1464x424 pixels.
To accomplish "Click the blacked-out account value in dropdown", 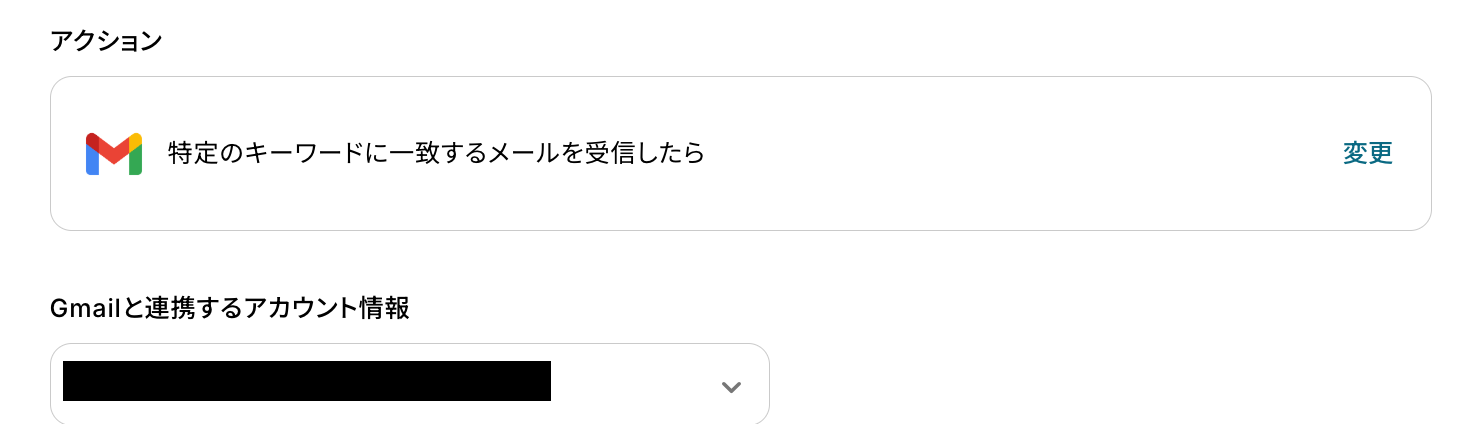I will tap(307, 381).
